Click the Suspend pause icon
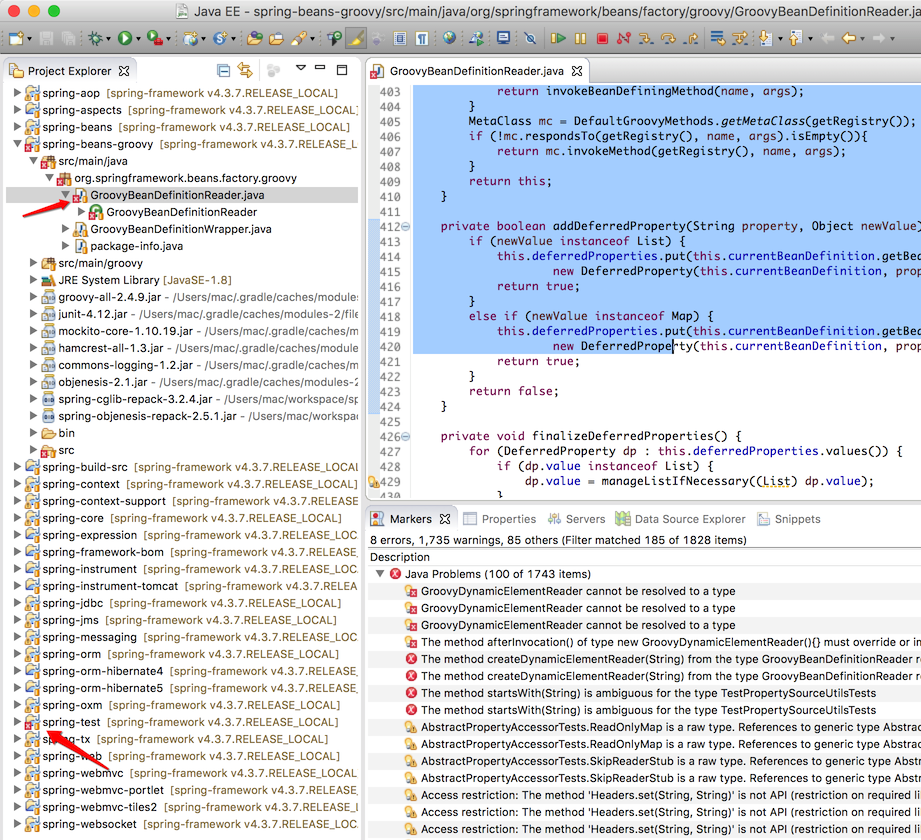 [580, 39]
